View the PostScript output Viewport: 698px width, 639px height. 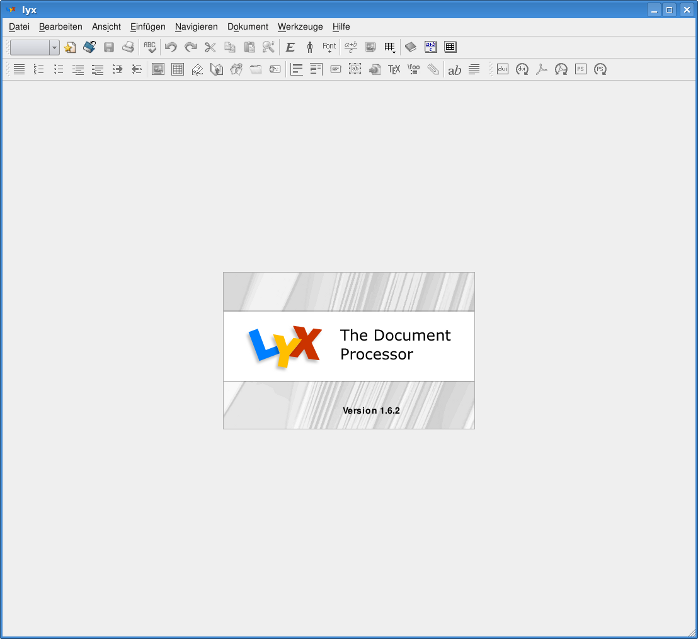click(581, 69)
